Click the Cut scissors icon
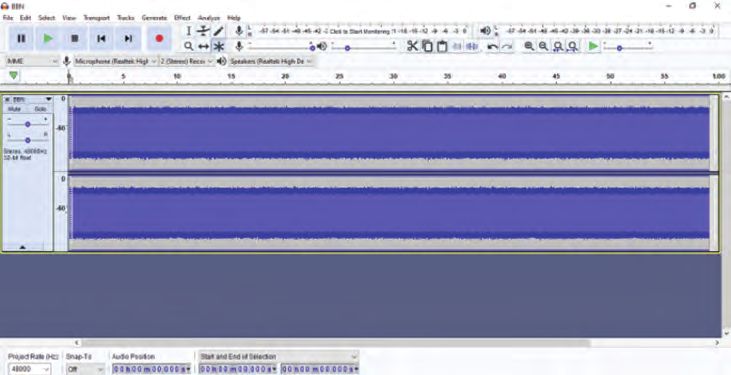This screenshot has height=375, width=731. point(412,46)
